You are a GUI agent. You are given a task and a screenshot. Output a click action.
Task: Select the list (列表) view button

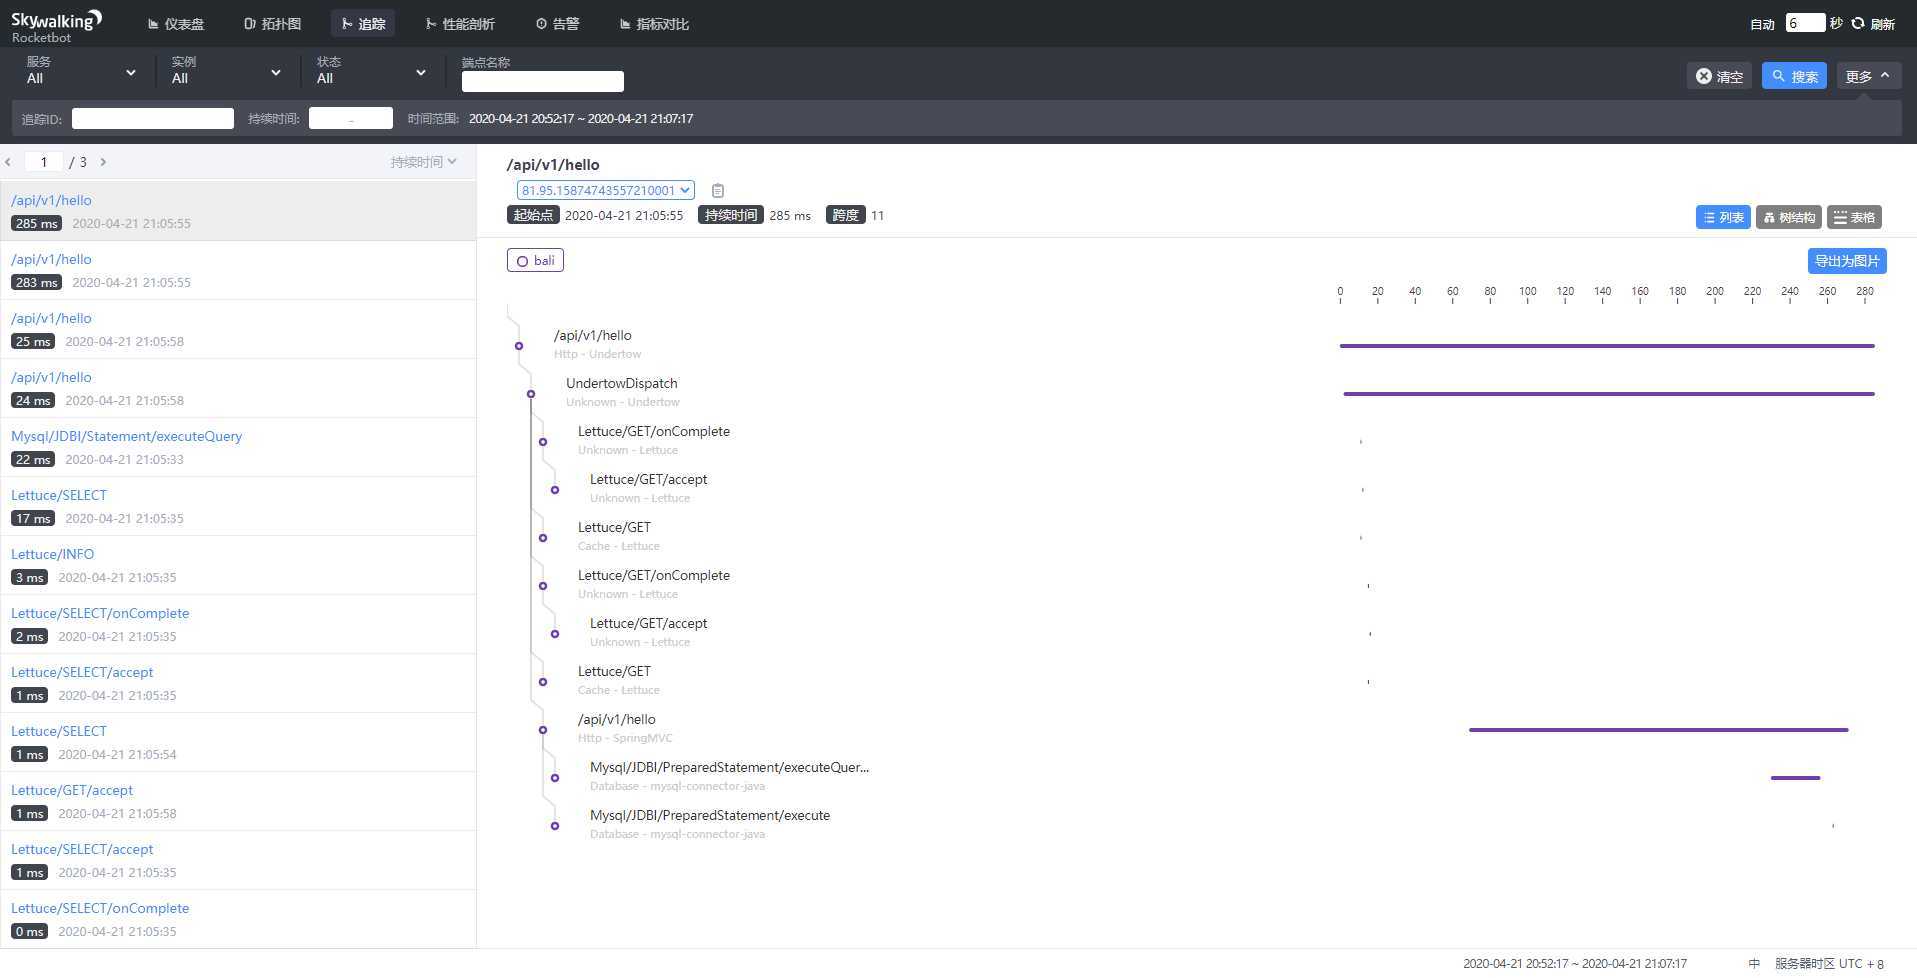1722,217
